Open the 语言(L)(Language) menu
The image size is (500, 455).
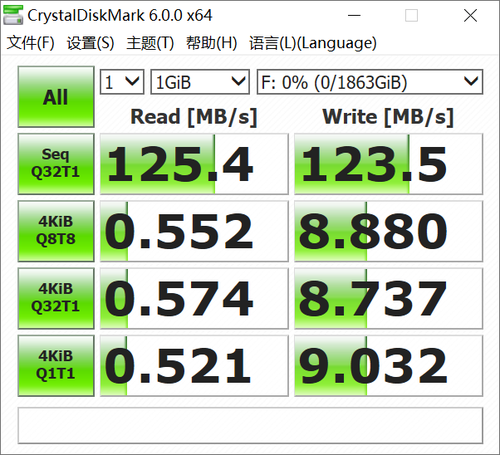click(313, 43)
